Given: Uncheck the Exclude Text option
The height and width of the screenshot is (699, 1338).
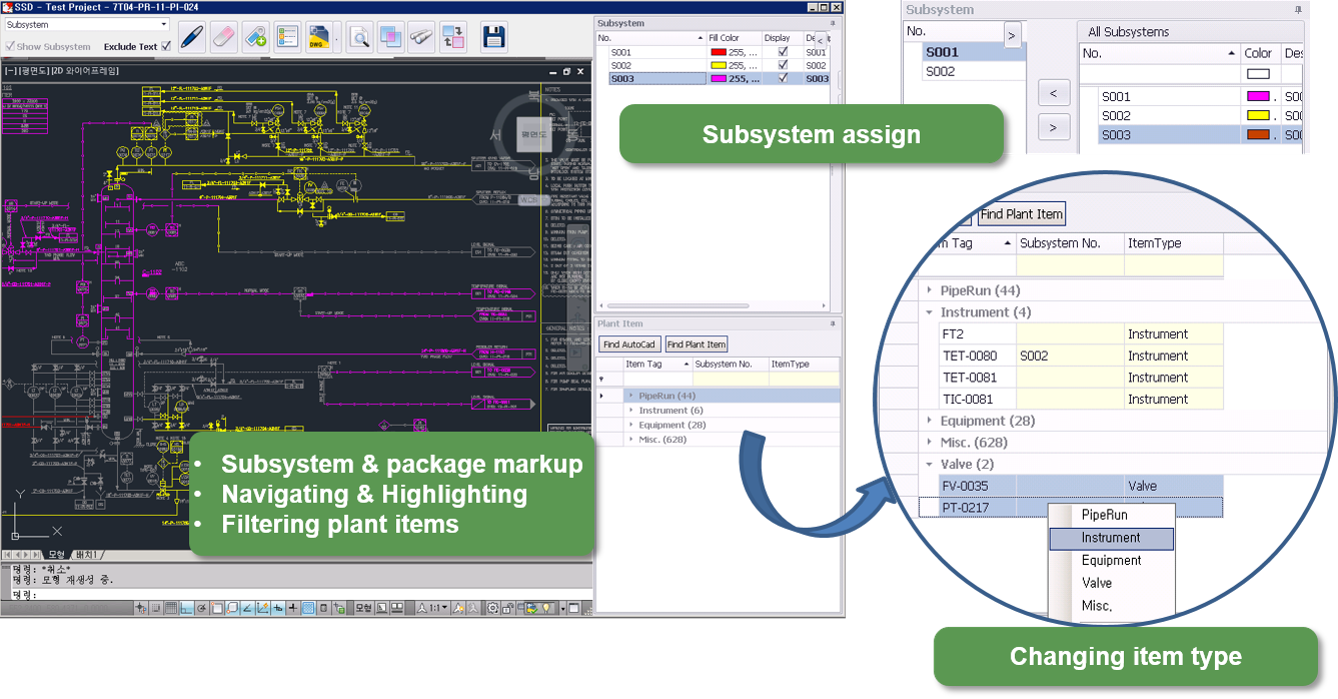Looking at the screenshot, I should [x=168, y=46].
